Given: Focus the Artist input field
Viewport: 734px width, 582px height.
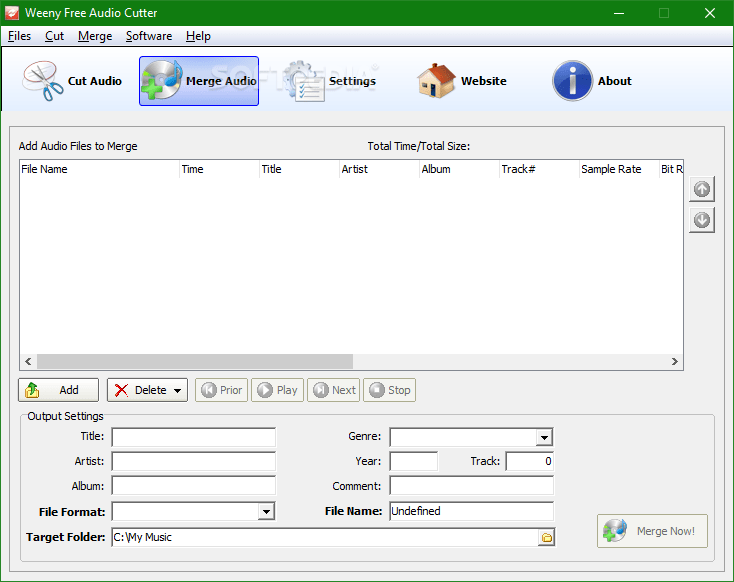Looking at the screenshot, I should click(194, 461).
